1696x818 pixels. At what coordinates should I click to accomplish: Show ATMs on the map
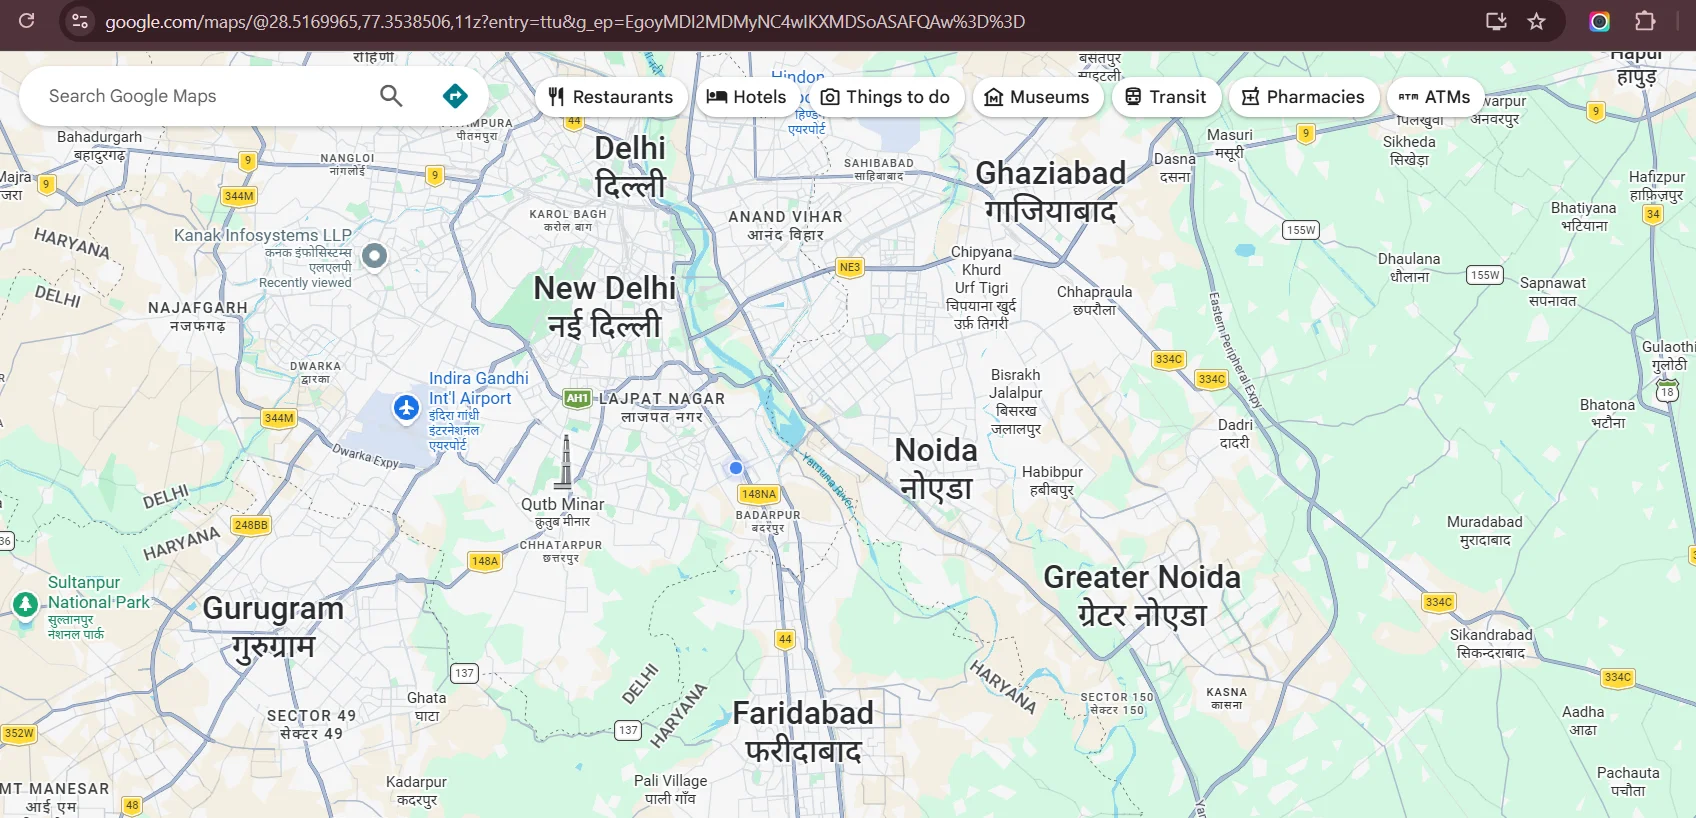(x=1434, y=97)
